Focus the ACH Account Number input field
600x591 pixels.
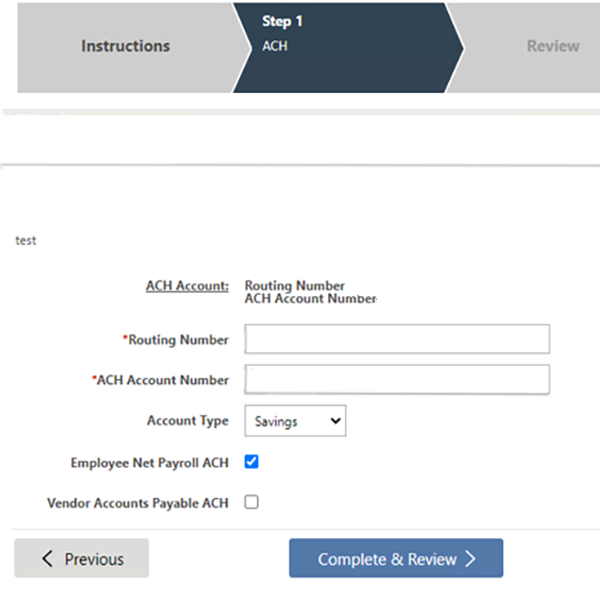tap(397, 379)
